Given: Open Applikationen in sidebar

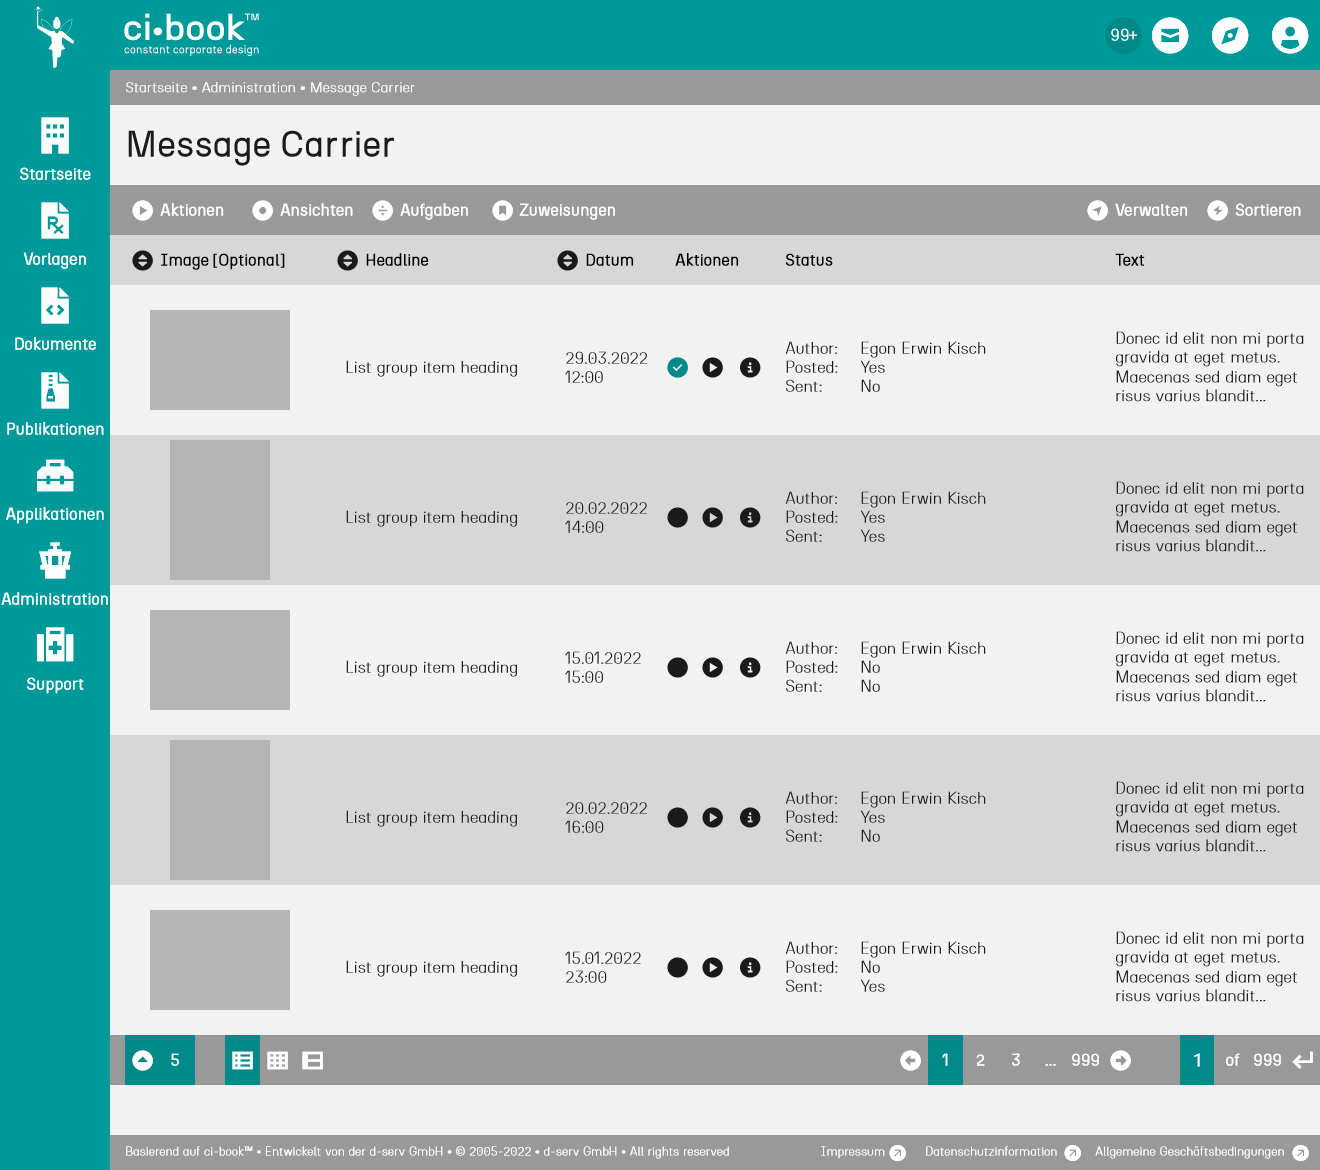Looking at the screenshot, I should (x=55, y=490).
